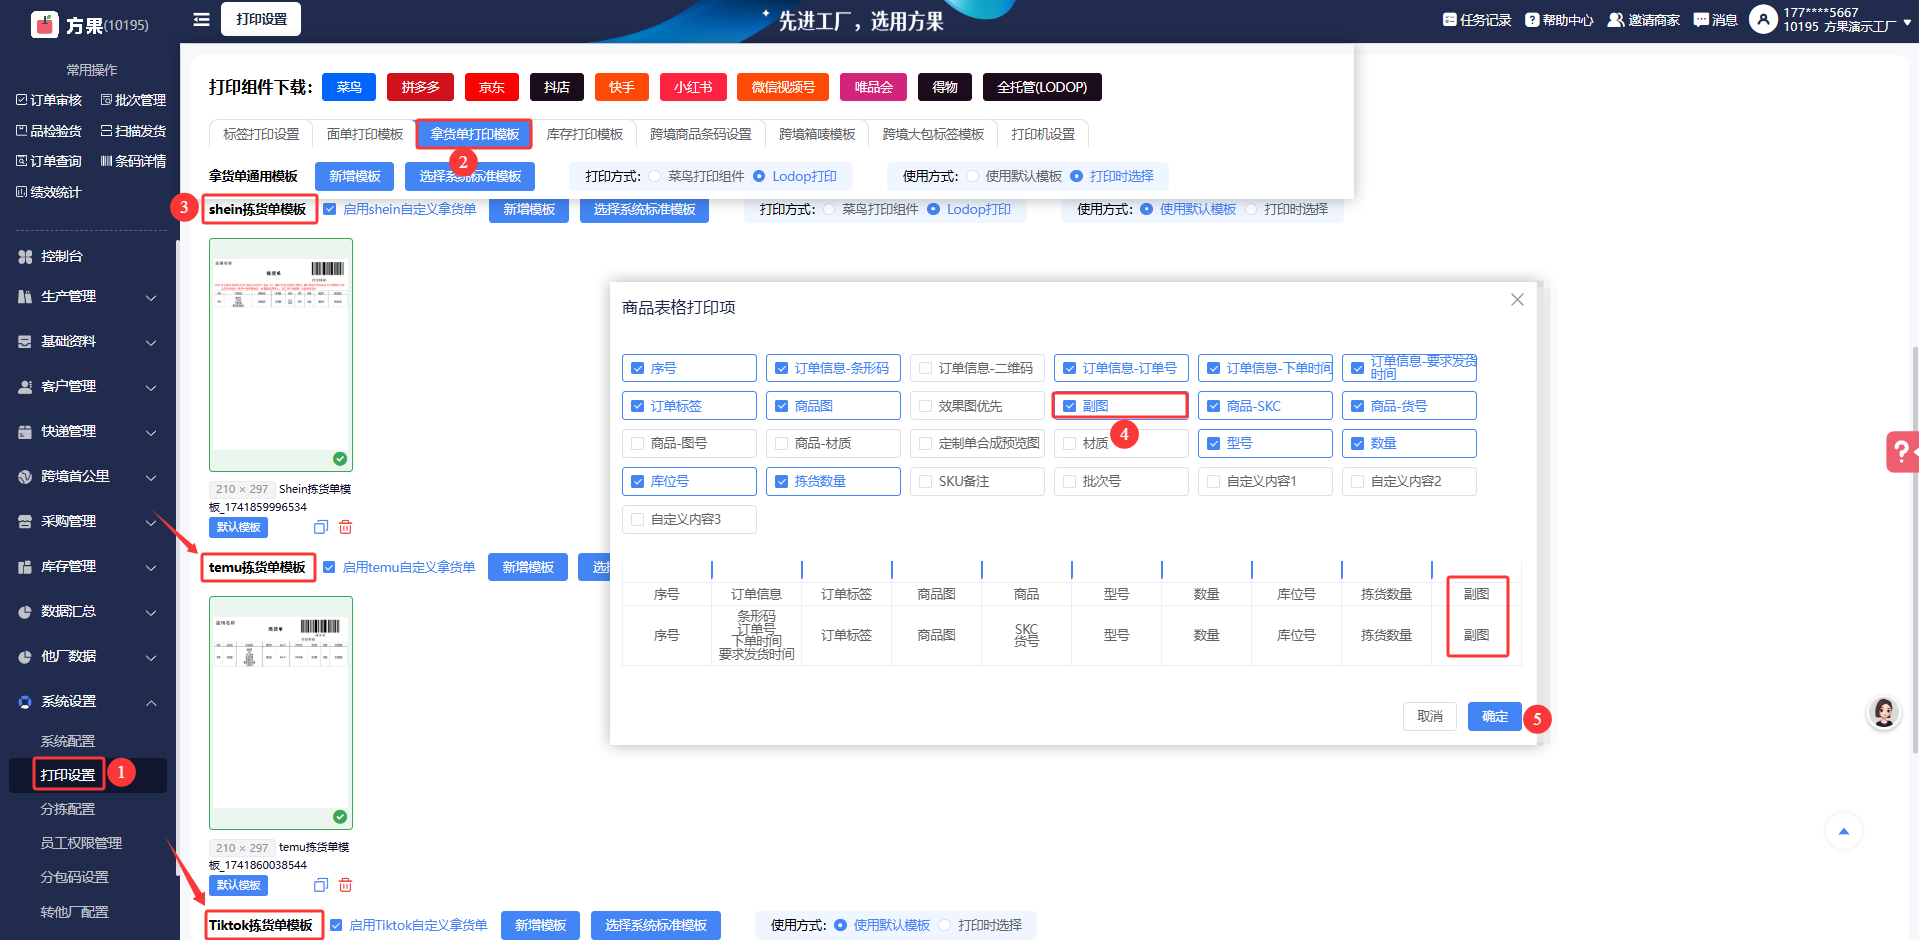Click the scroll-to-top arrow button

pyautogui.click(x=1843, y=831)
